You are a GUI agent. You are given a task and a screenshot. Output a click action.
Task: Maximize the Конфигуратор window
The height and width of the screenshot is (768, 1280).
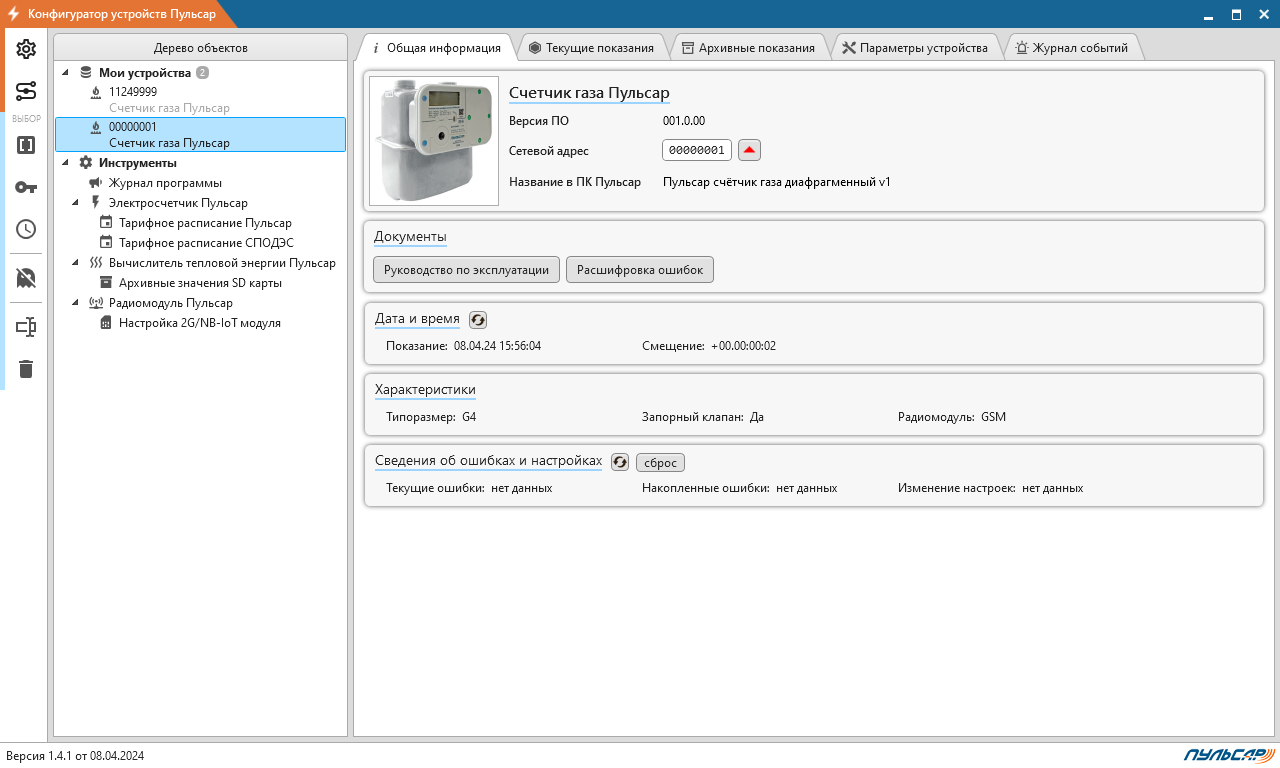point(1236,14)
